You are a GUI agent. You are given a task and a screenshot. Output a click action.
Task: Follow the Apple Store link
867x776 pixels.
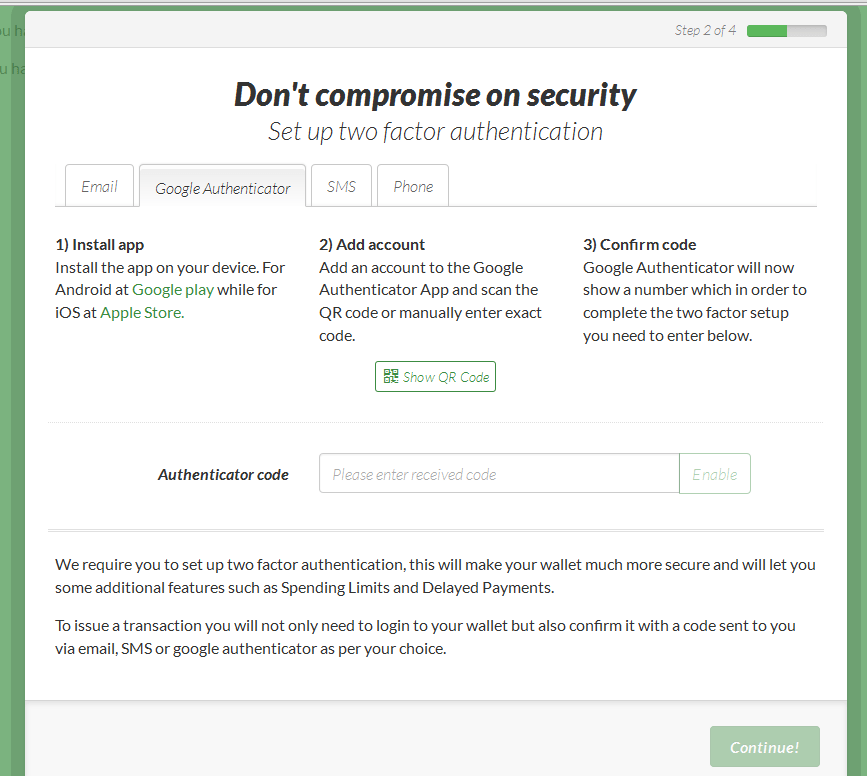tap(141, 312)
